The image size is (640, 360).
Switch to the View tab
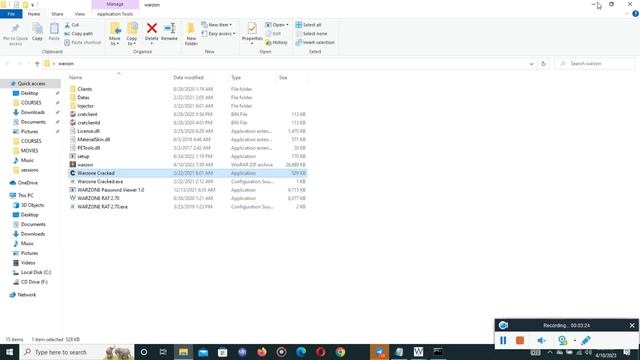(80, 14)
